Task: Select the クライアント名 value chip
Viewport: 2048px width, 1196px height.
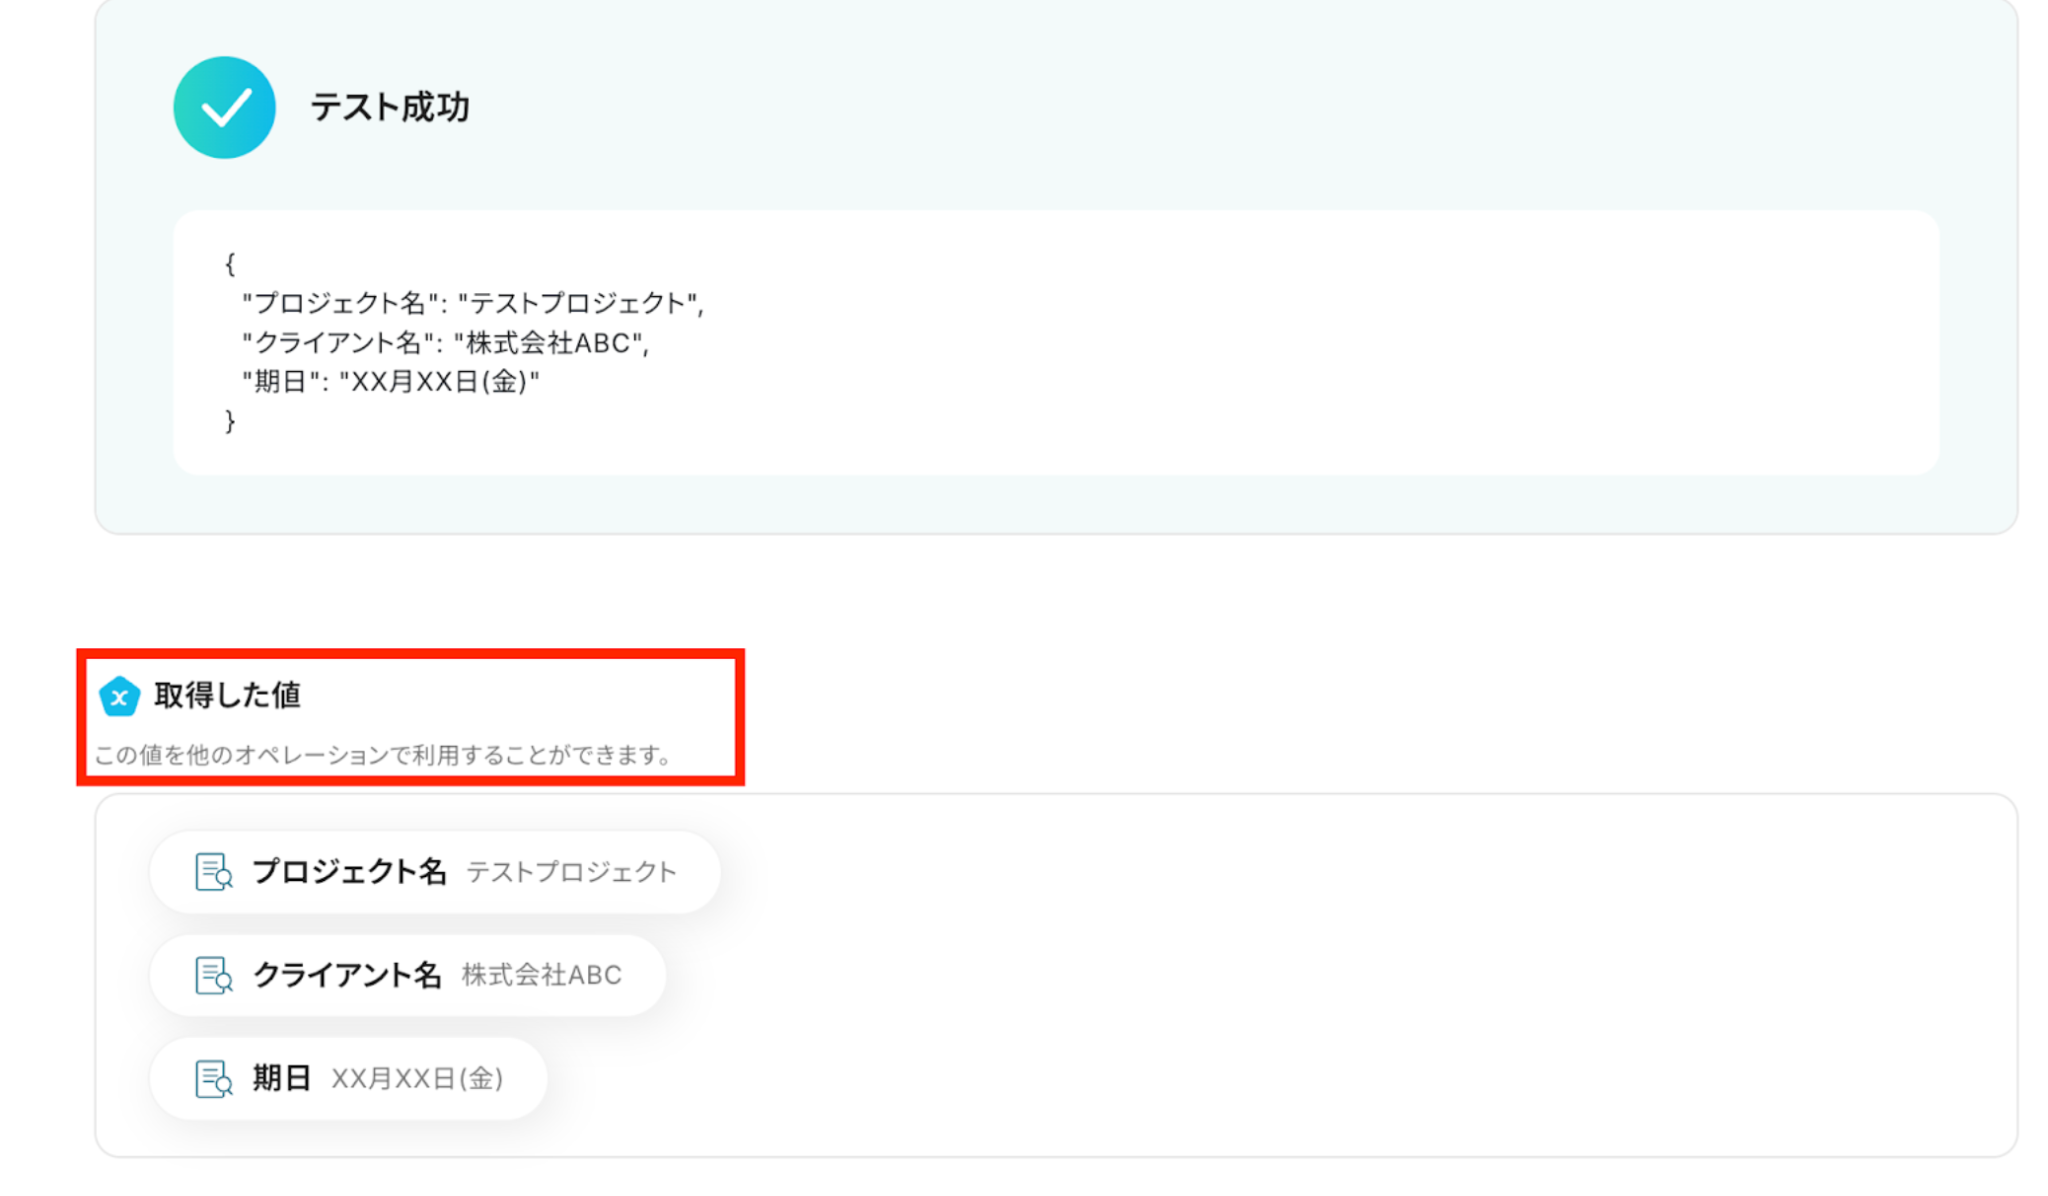Action: [x=408, y=975]
